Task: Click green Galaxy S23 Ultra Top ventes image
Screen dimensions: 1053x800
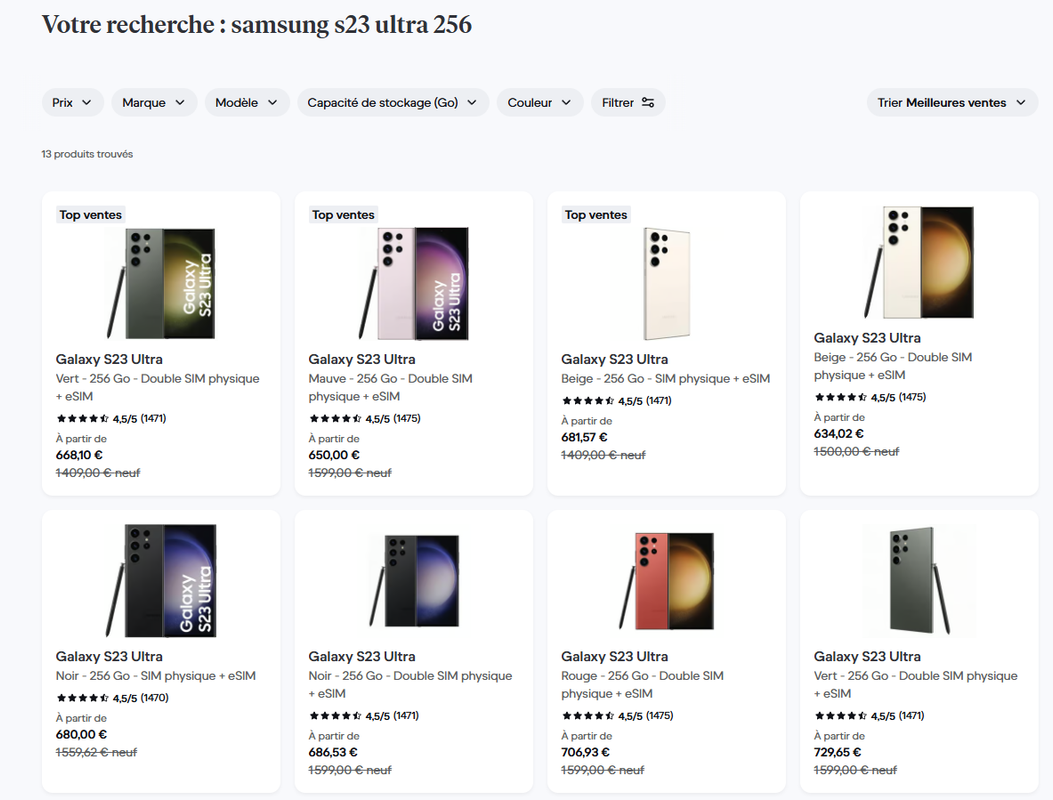Action: click(161, 284)
